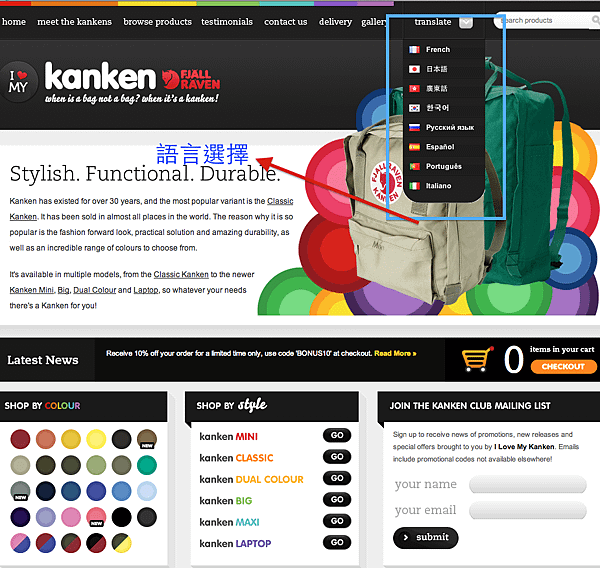Open the Dual Colour text link
This screenshot has height=568, width=600.
95,290
